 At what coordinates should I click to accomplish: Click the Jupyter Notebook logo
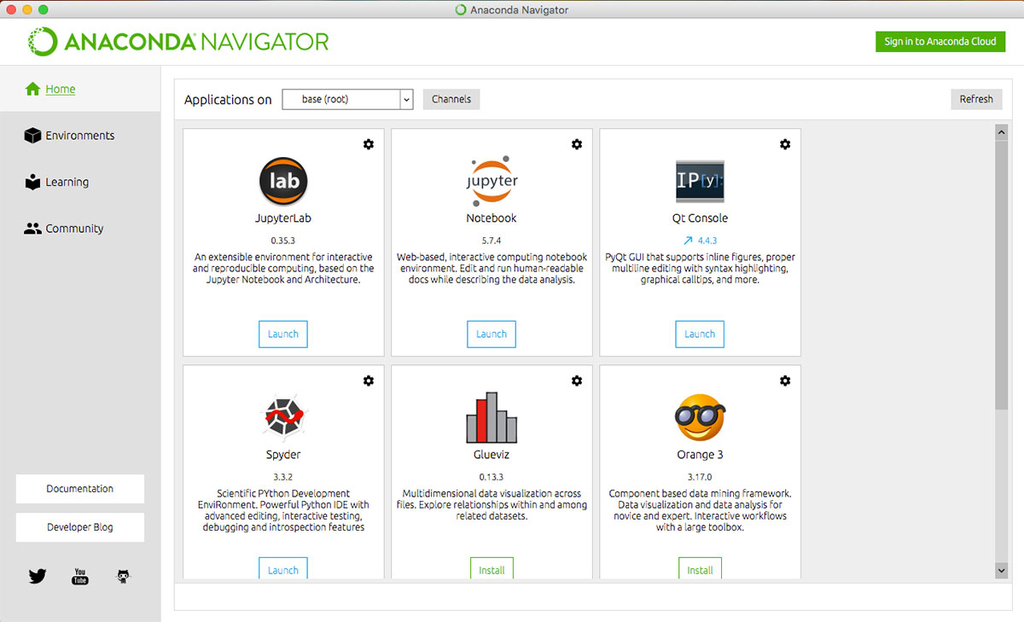click(492, 181)
